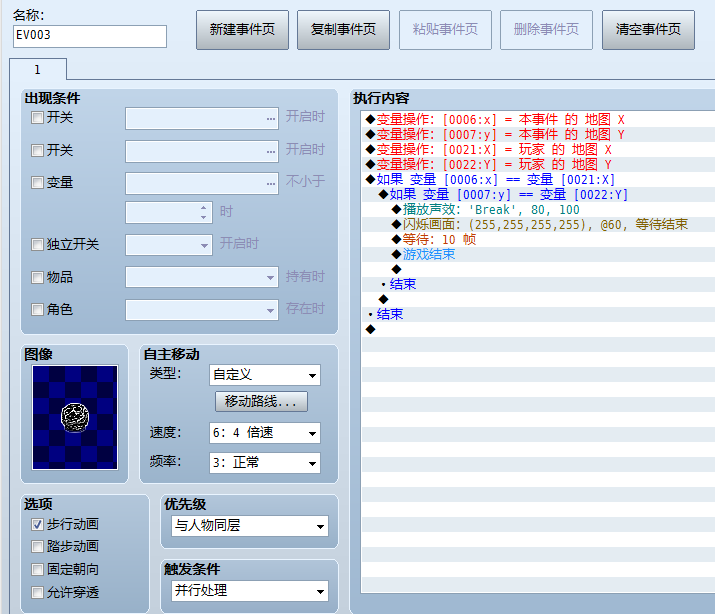The image size is (715, 614).
Task: Tick the 独立开关 checkbox
Action: click(37, 245)
